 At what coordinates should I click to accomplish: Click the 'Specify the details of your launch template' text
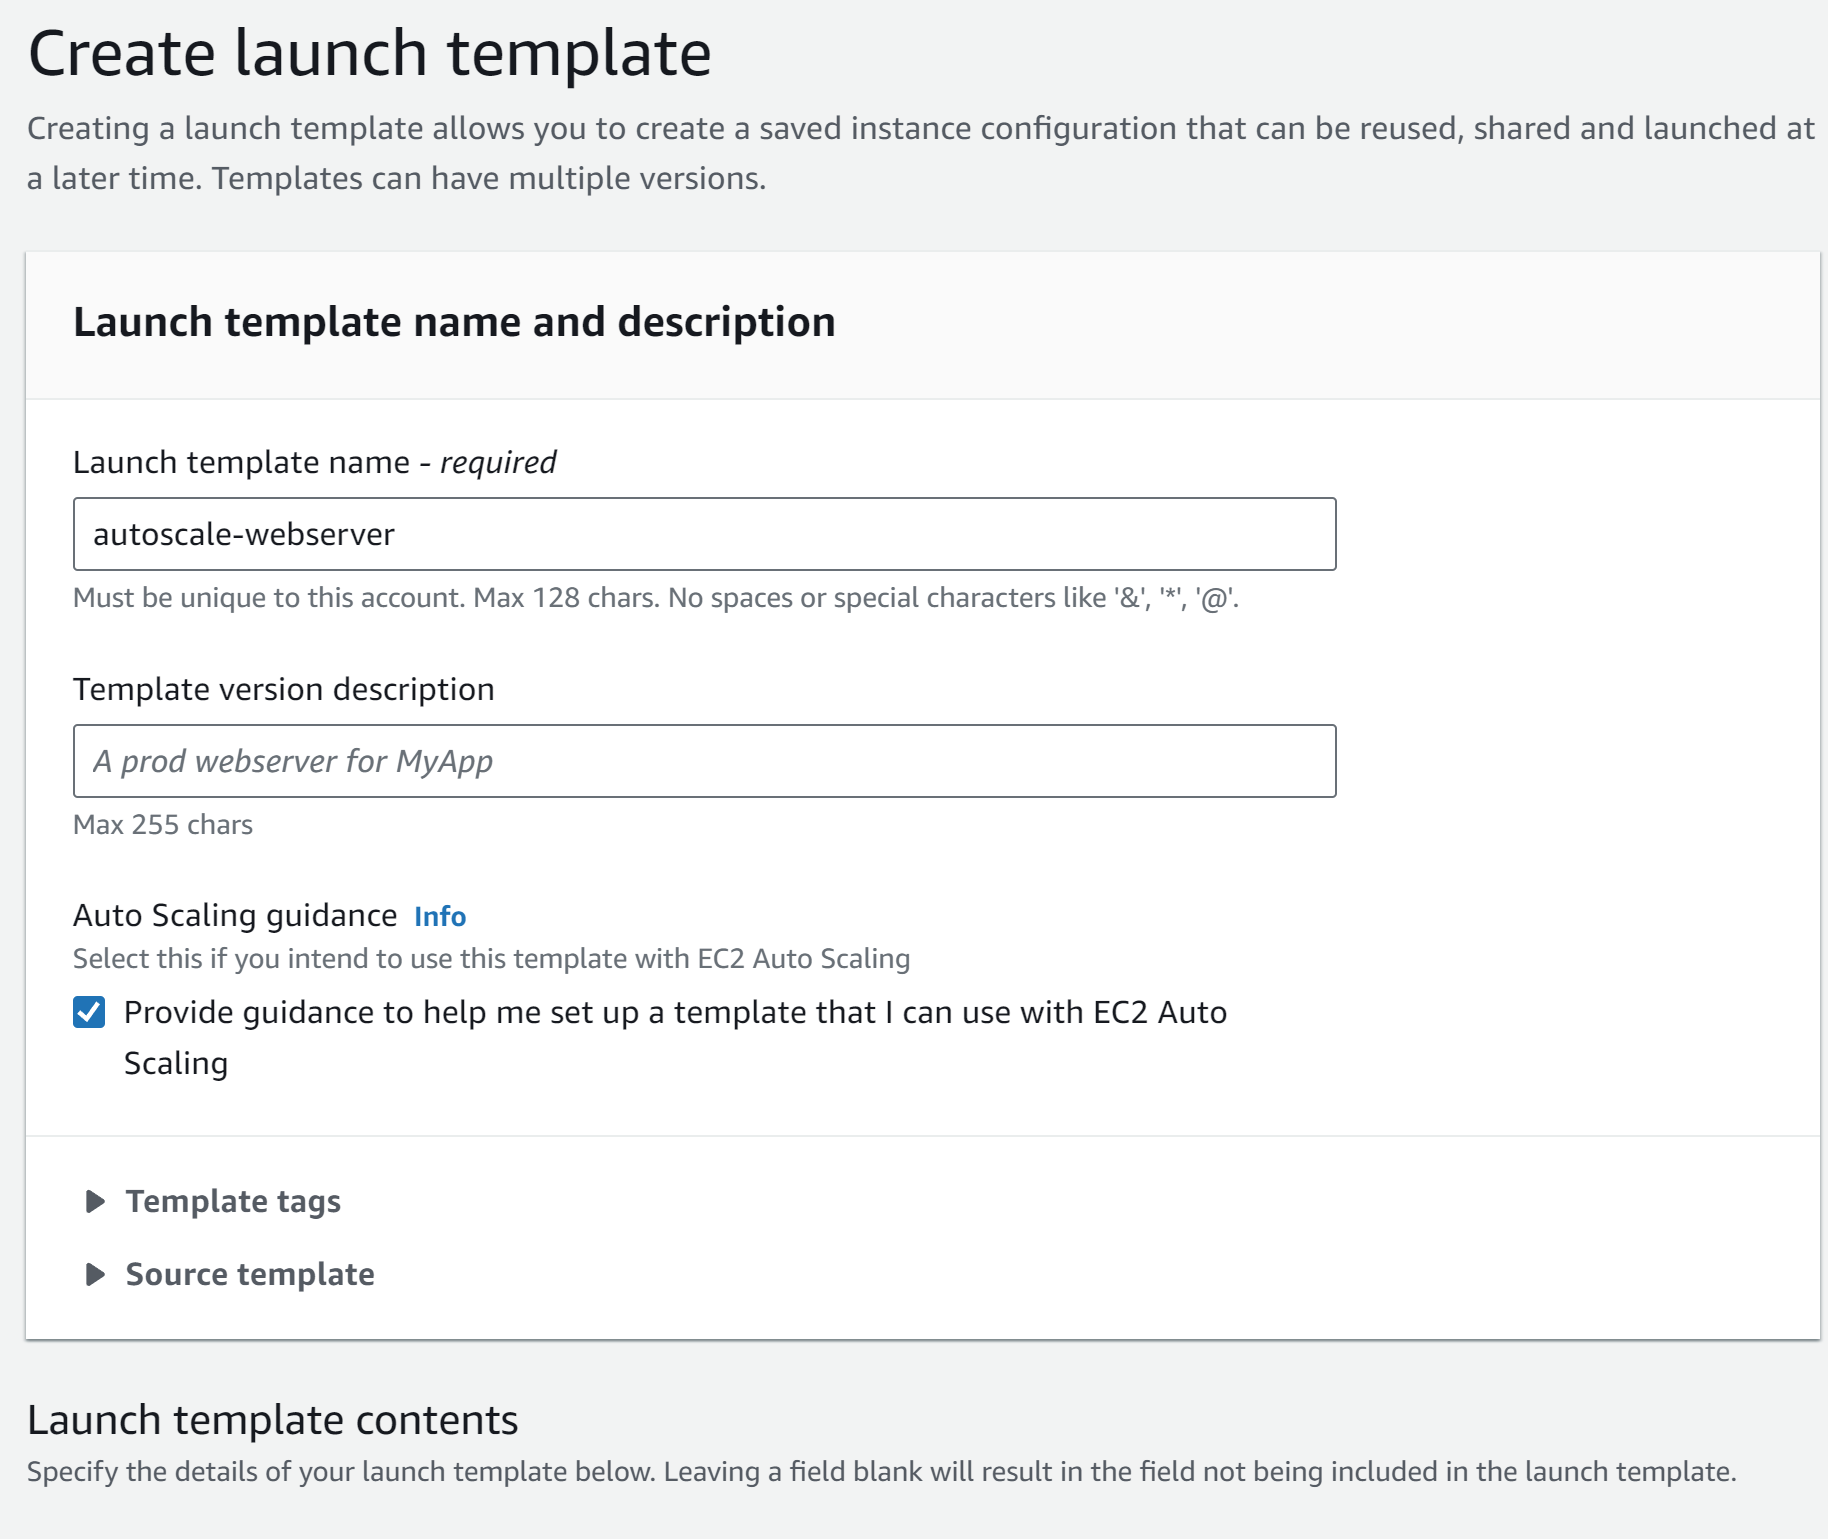click(x=881, y=1472)
